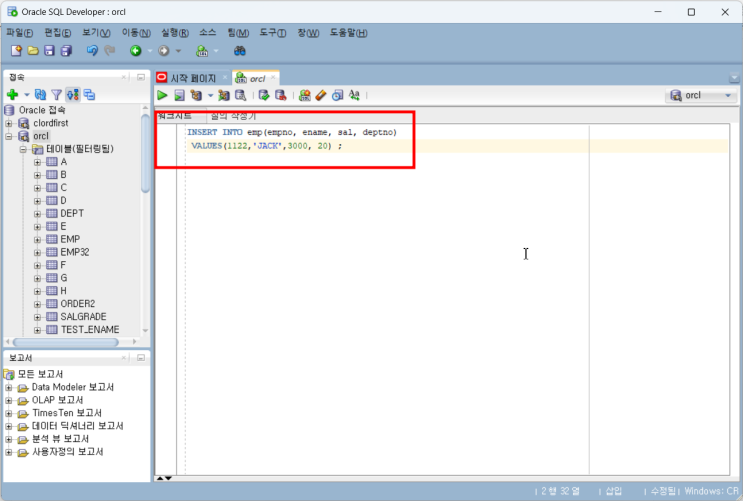This screenshot has width=743, height=501.
Task: Minimize the 보고서 panel
Action: [x=141, y=357]
